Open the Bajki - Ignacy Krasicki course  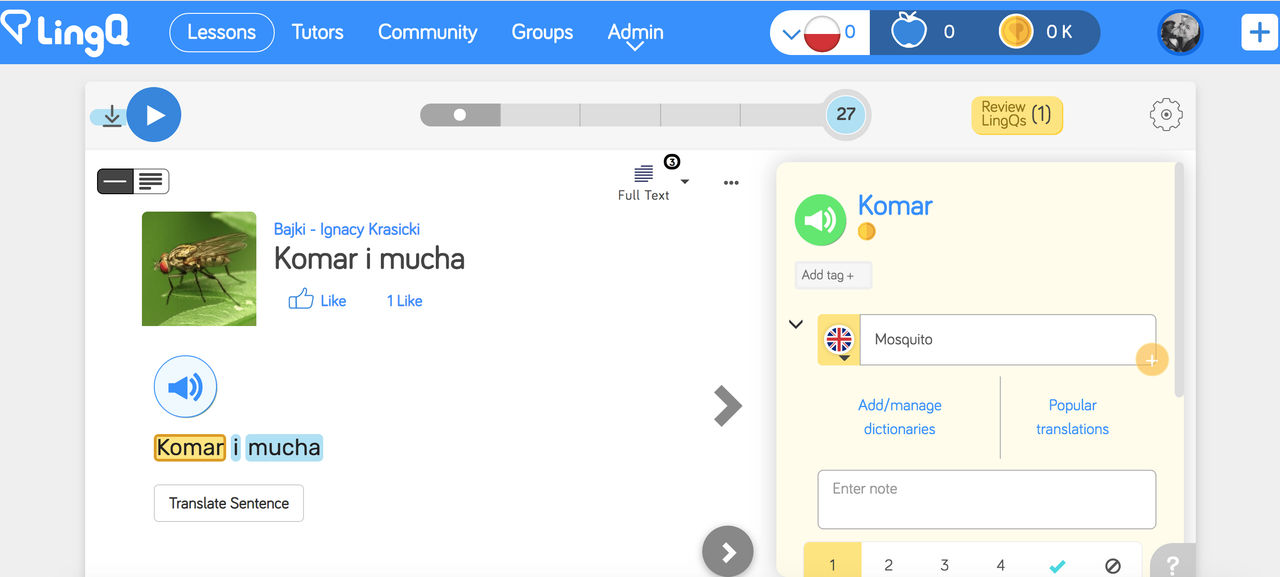point(347,229)
